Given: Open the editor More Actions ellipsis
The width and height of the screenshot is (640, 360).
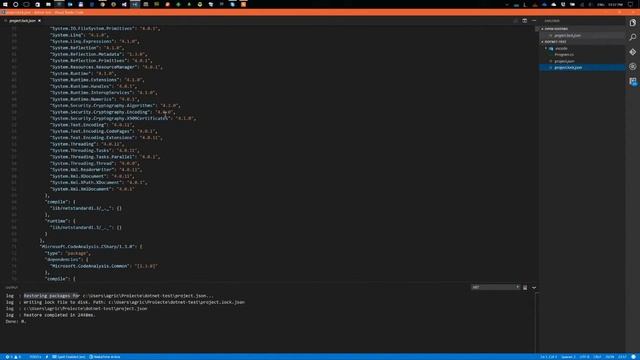Looking at the screenshot, I should coord(534,20).
